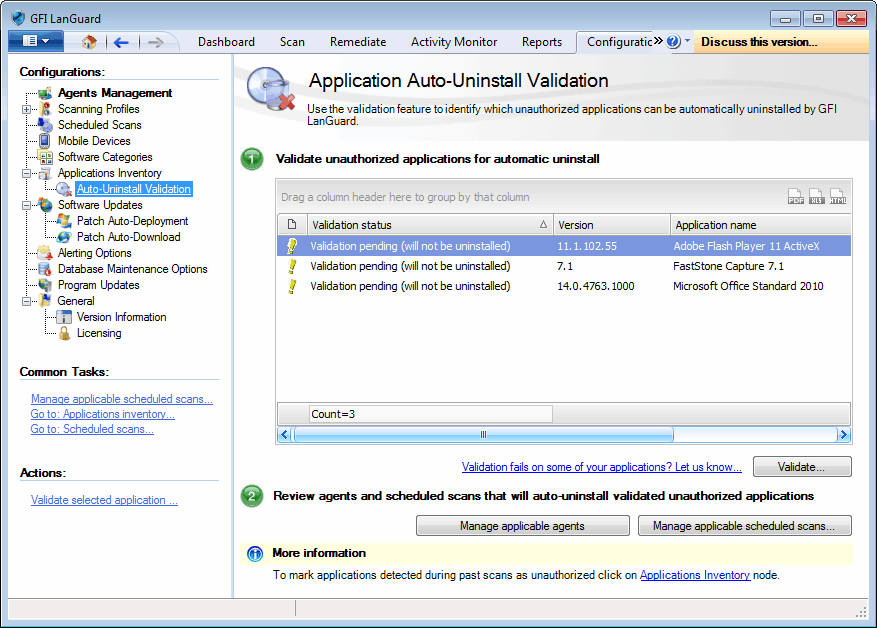Sort by Validation status column header

430,225
